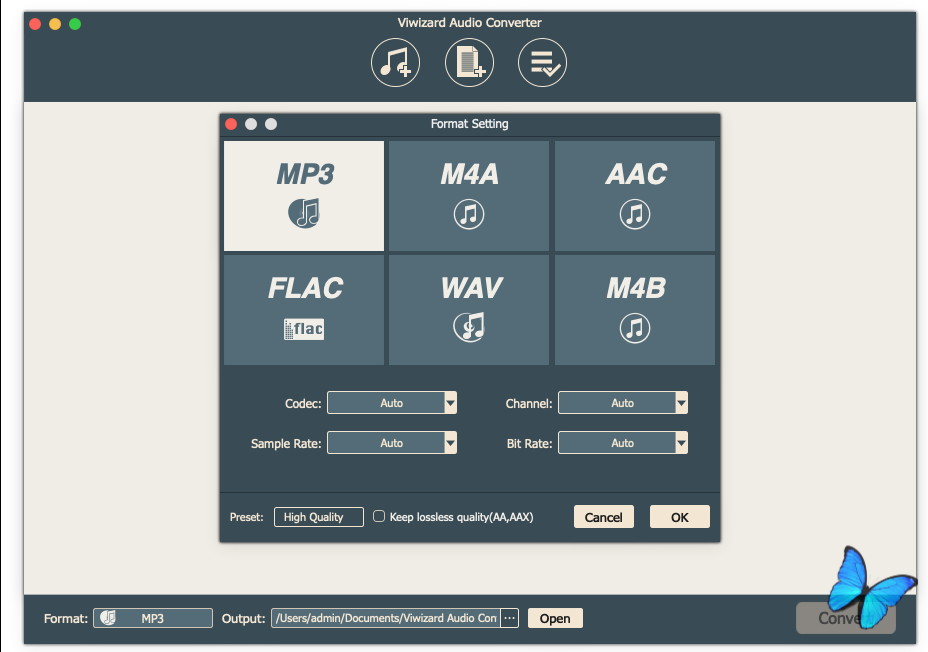Pick the AAC format tile

coord(635,196)
